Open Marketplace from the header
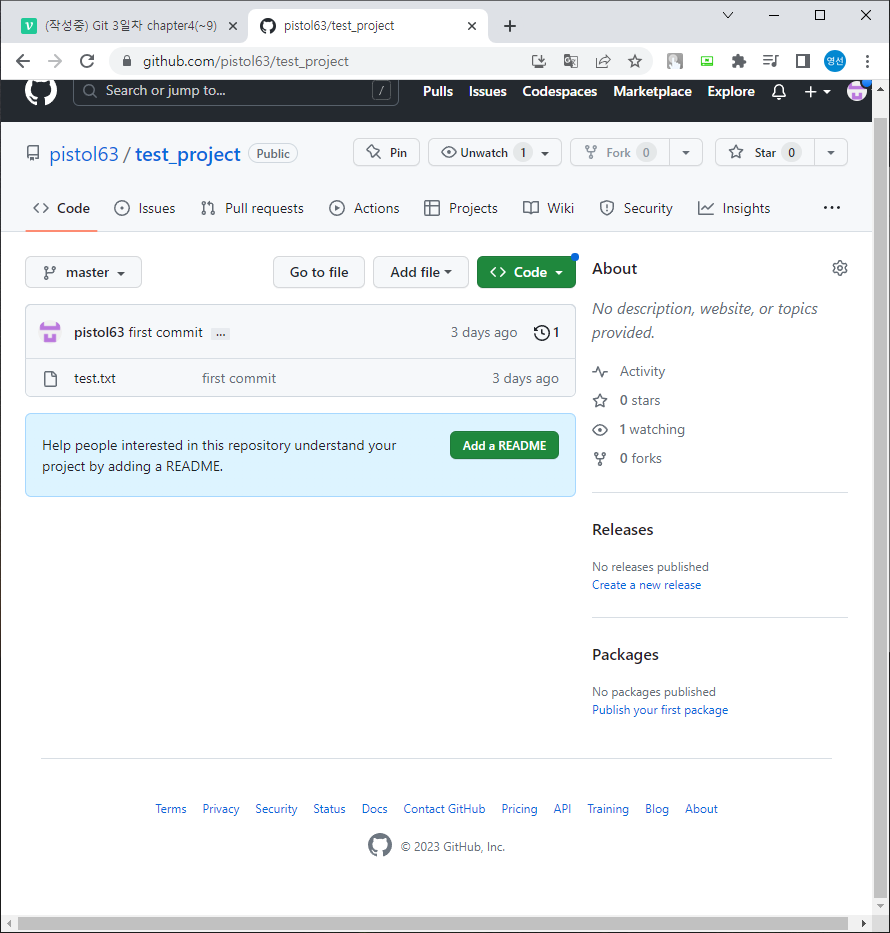890x933 pixels. coord(653,92)
